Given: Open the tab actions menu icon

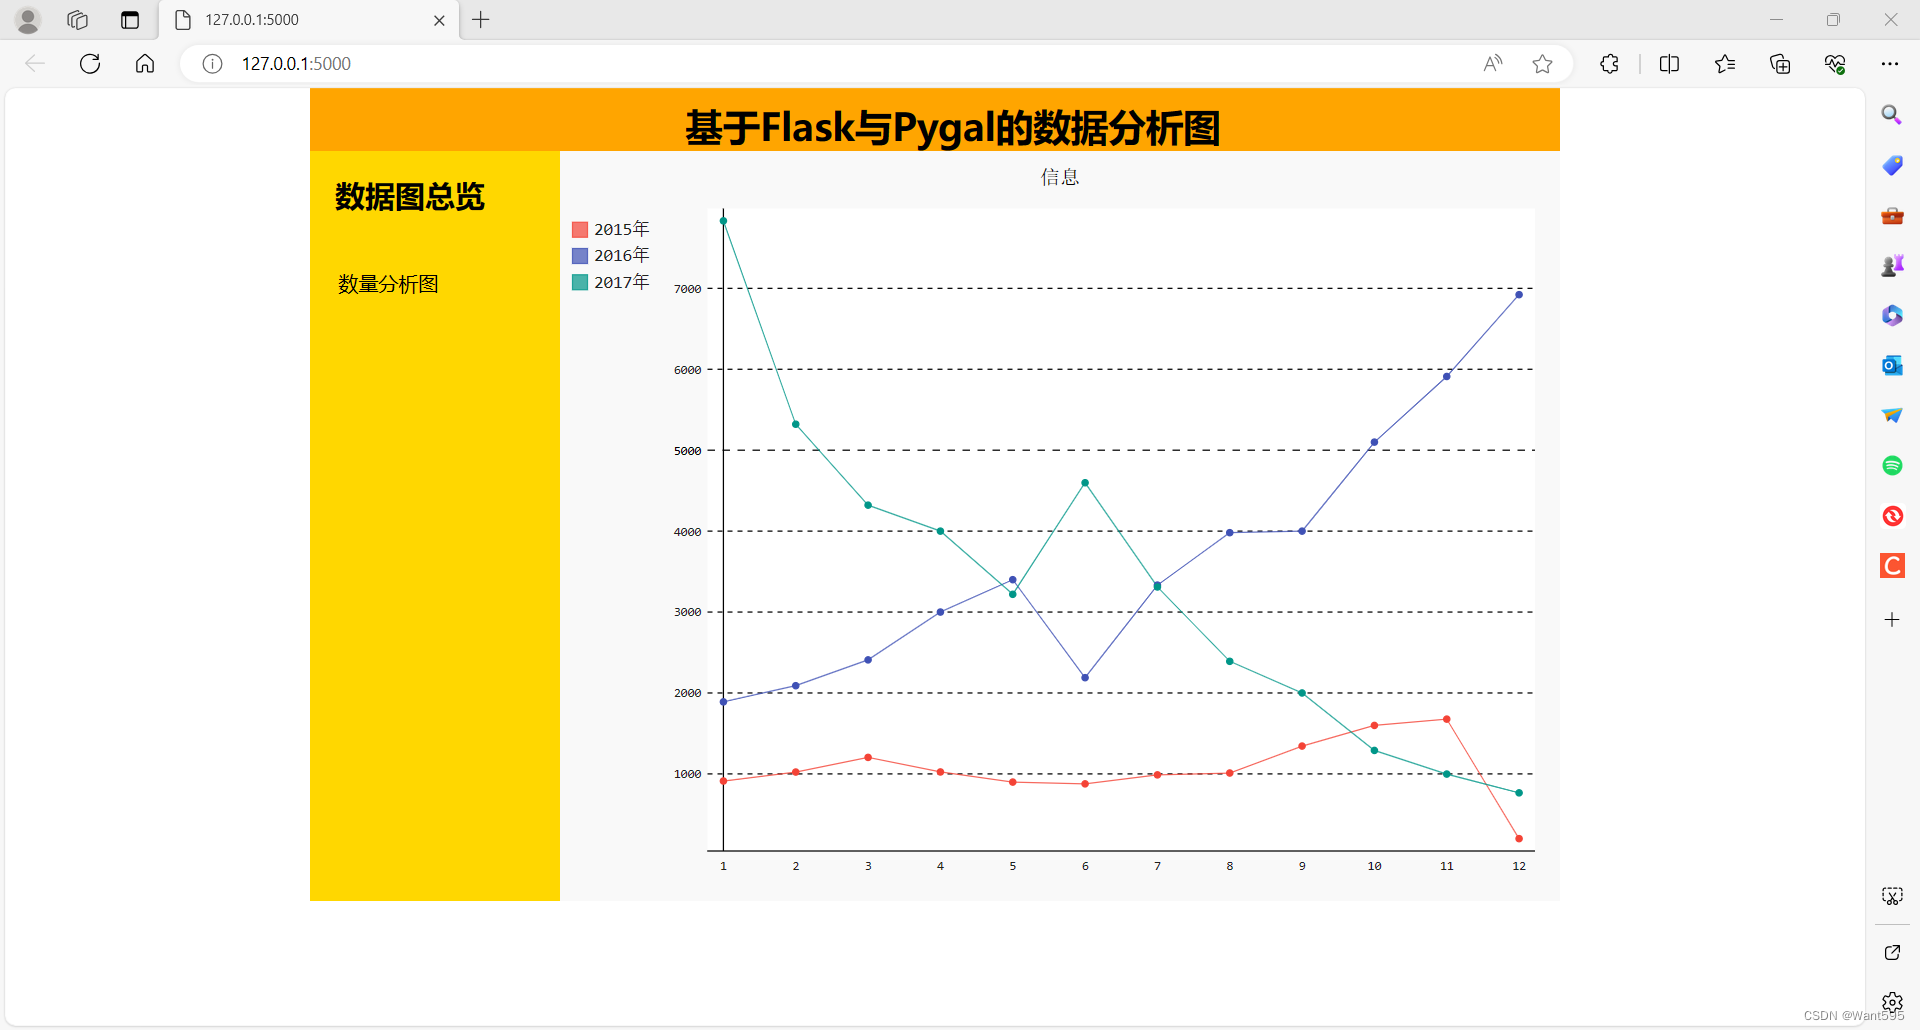Looking at the screenshot, I should tap(130, 20).
